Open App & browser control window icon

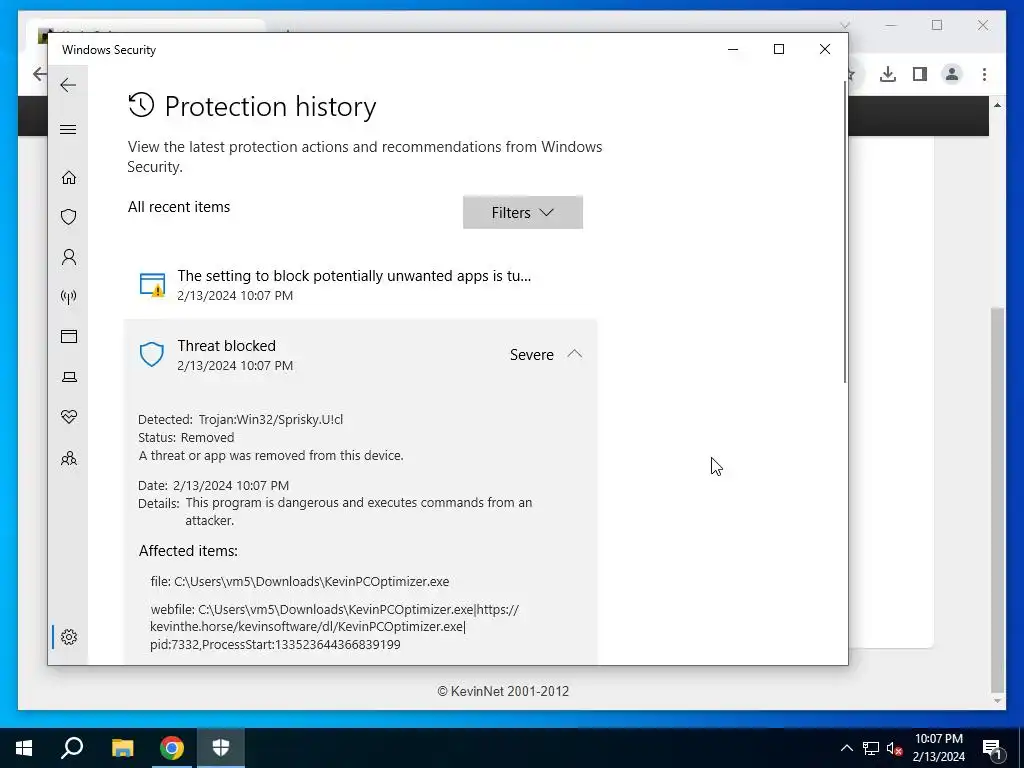point(69,336)
